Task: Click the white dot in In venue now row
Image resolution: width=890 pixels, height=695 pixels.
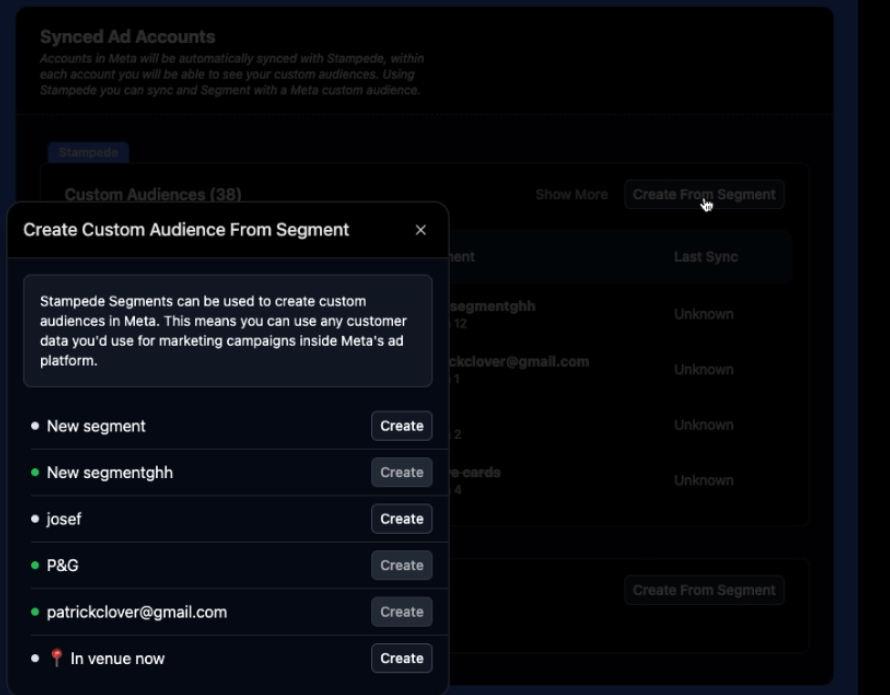Action: tap(35, 658)
